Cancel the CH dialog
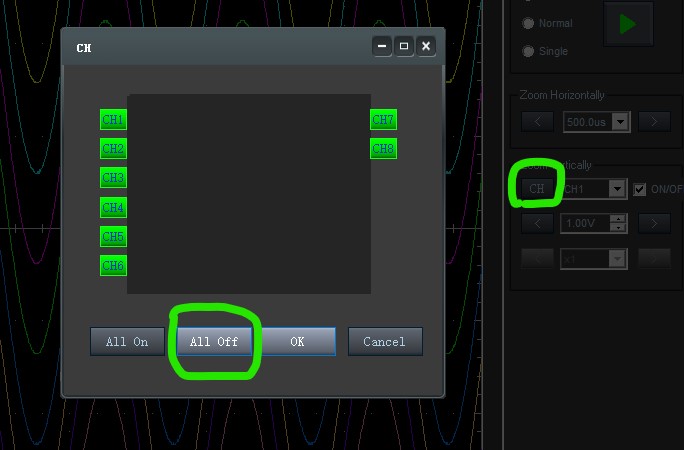The width and height of the screenshot is (684, 450). click(x=385, y=341)
